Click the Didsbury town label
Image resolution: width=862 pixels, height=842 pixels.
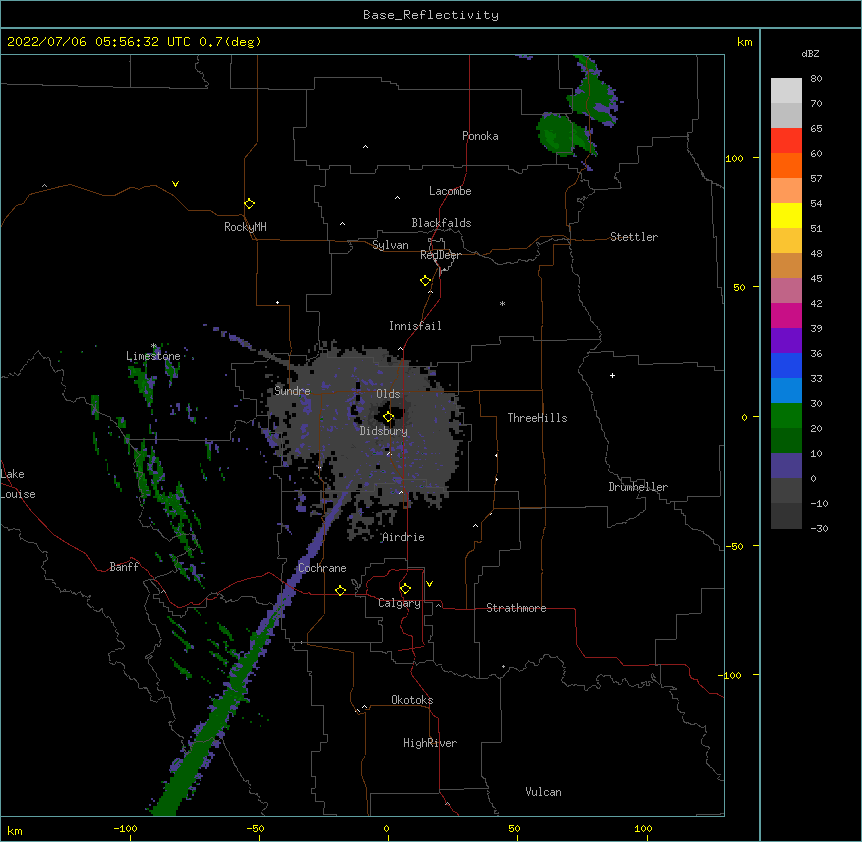coord(384,431)
